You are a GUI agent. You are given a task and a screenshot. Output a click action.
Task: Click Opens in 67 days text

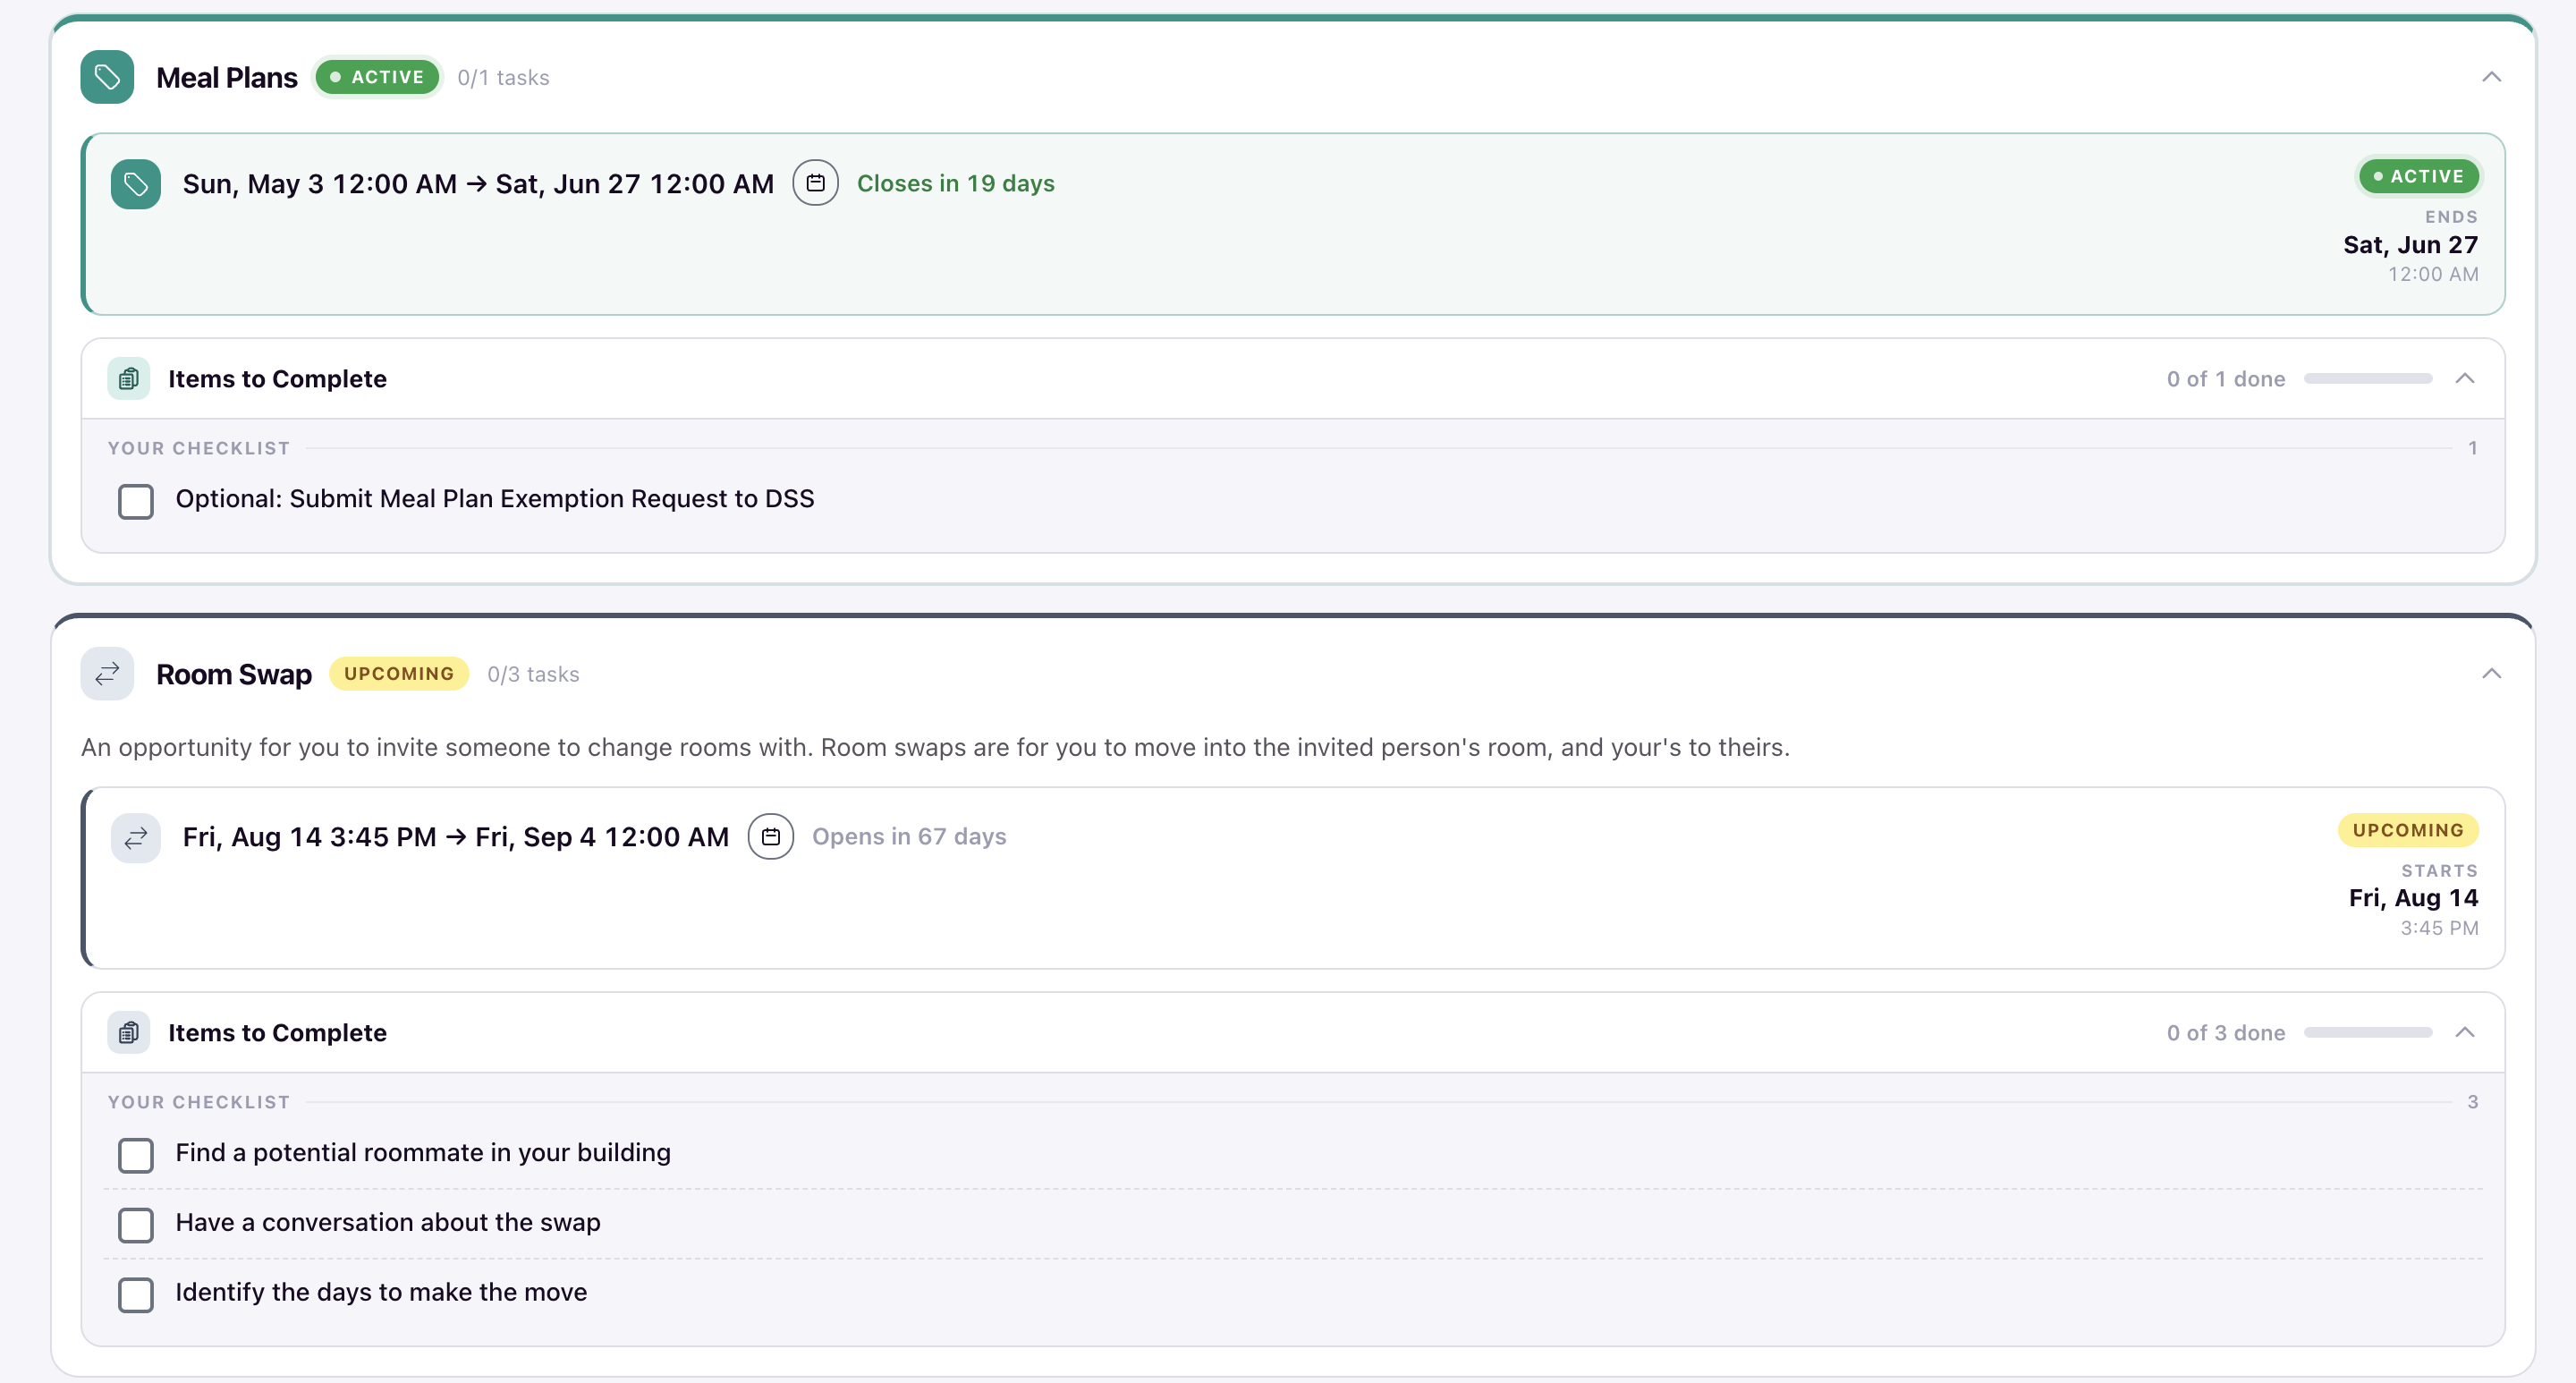(x=909, y=837)
